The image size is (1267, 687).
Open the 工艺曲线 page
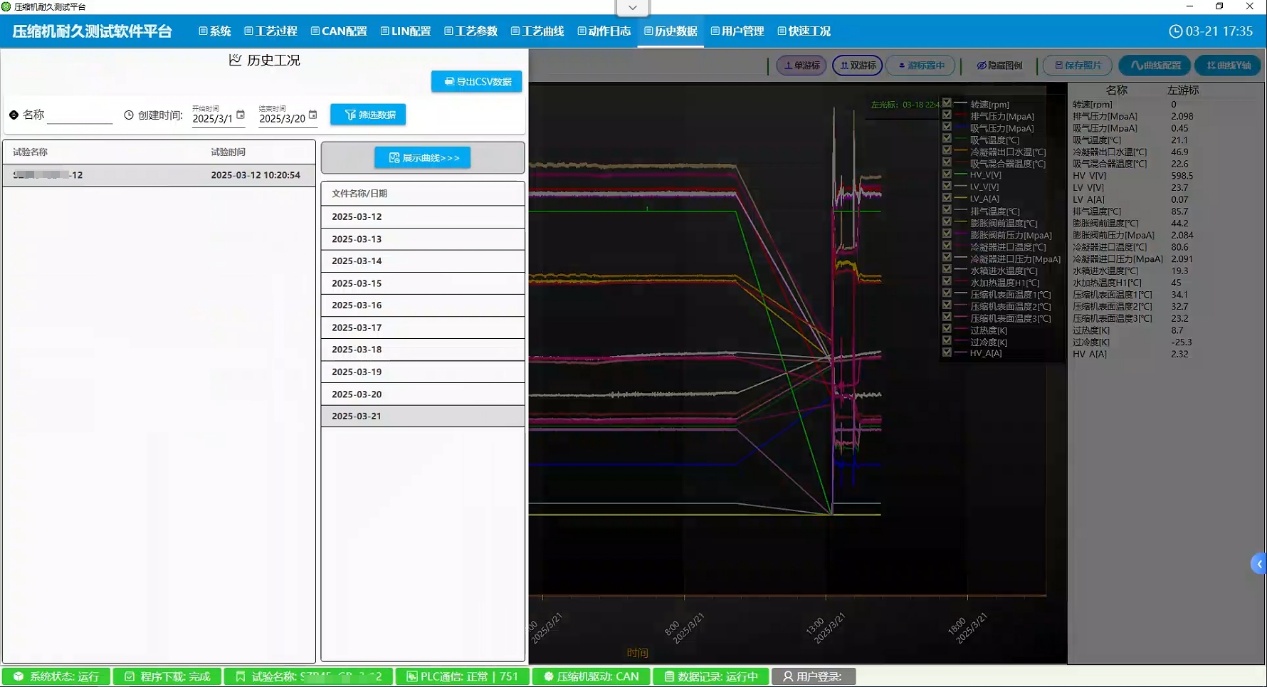(x=537, y=31)
